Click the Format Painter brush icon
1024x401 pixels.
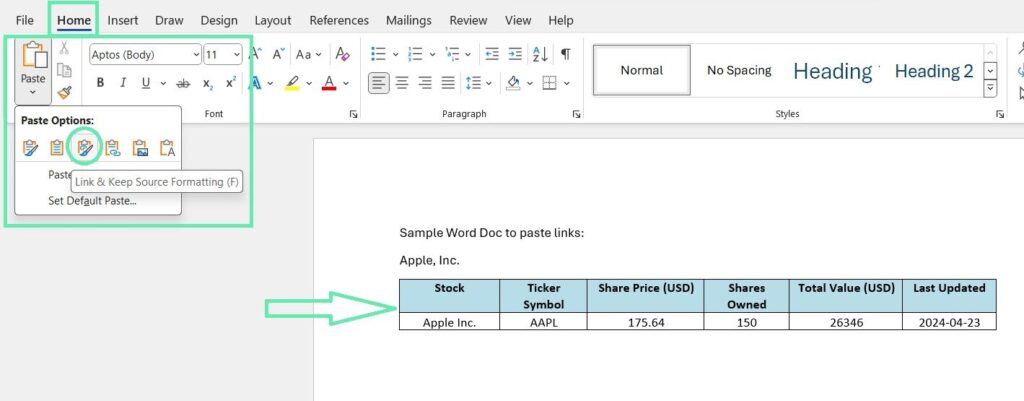(64, 92)
